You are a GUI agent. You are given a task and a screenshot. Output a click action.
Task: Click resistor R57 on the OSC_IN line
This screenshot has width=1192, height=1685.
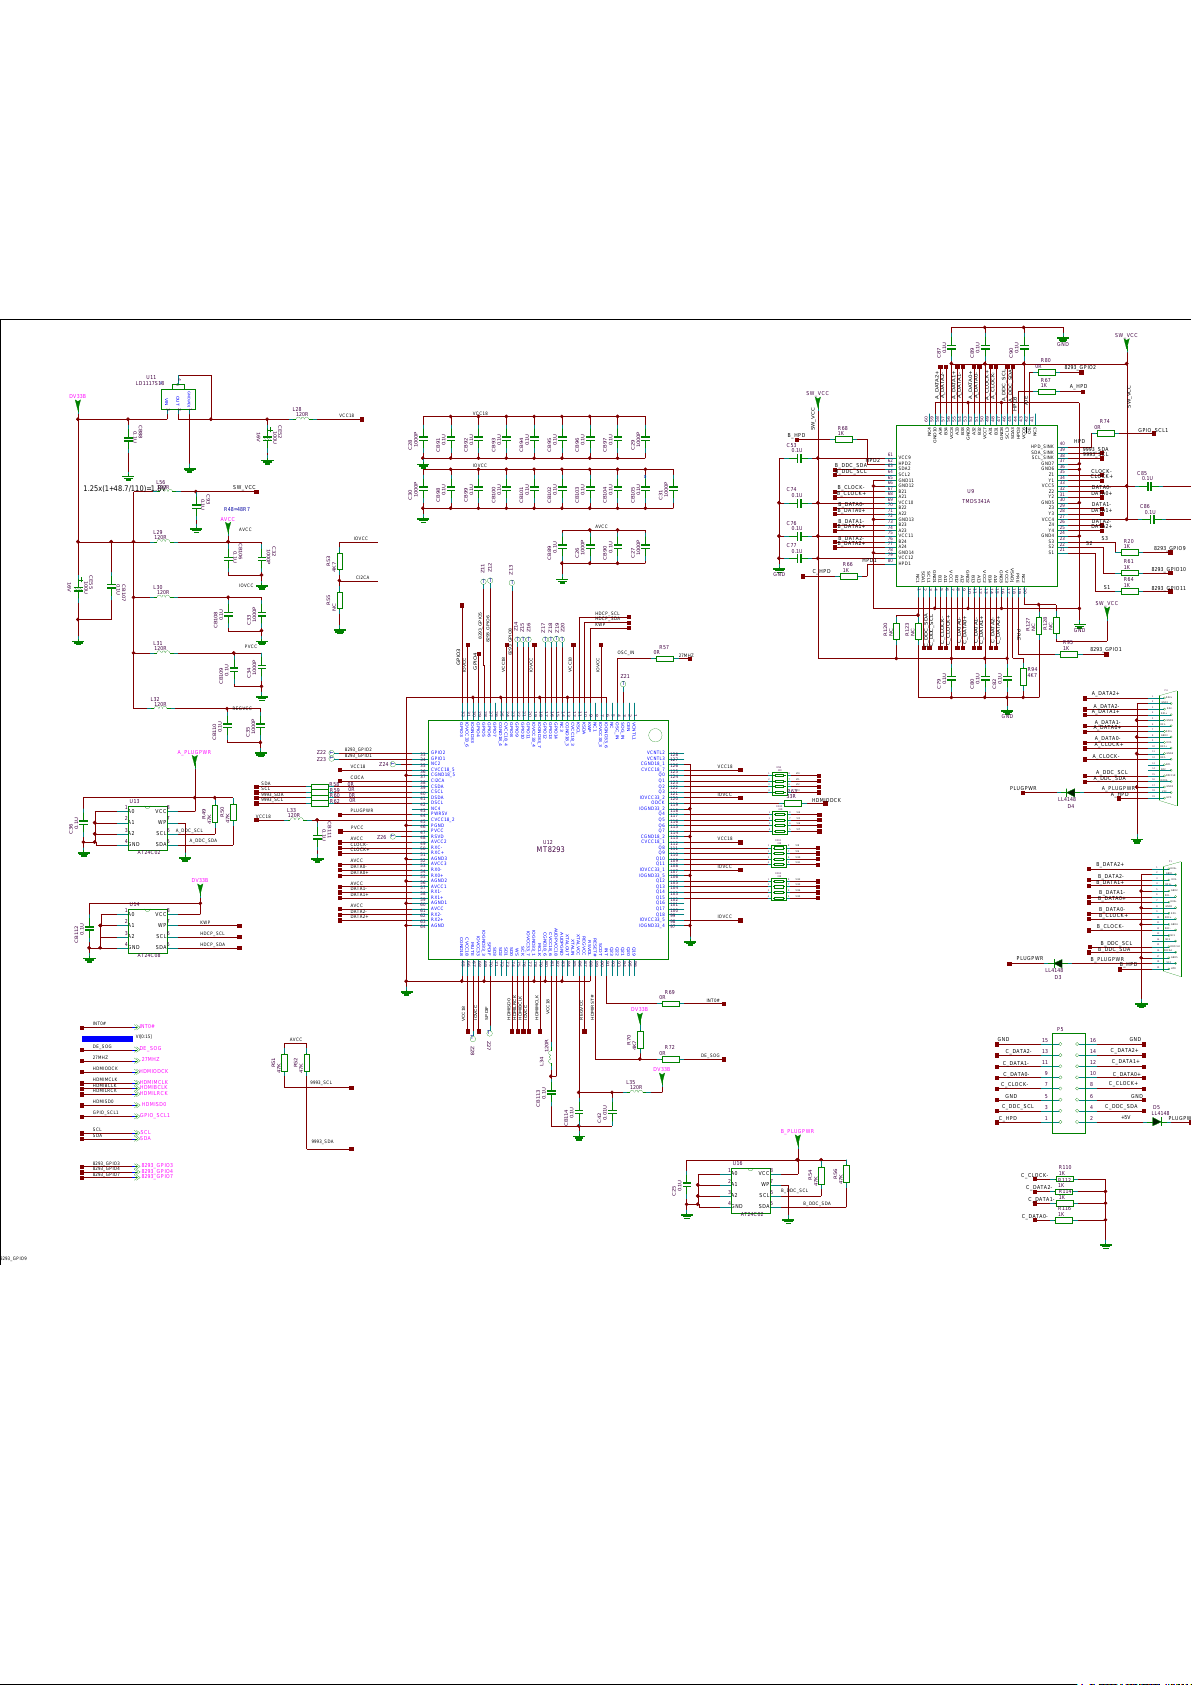(665, 658)
